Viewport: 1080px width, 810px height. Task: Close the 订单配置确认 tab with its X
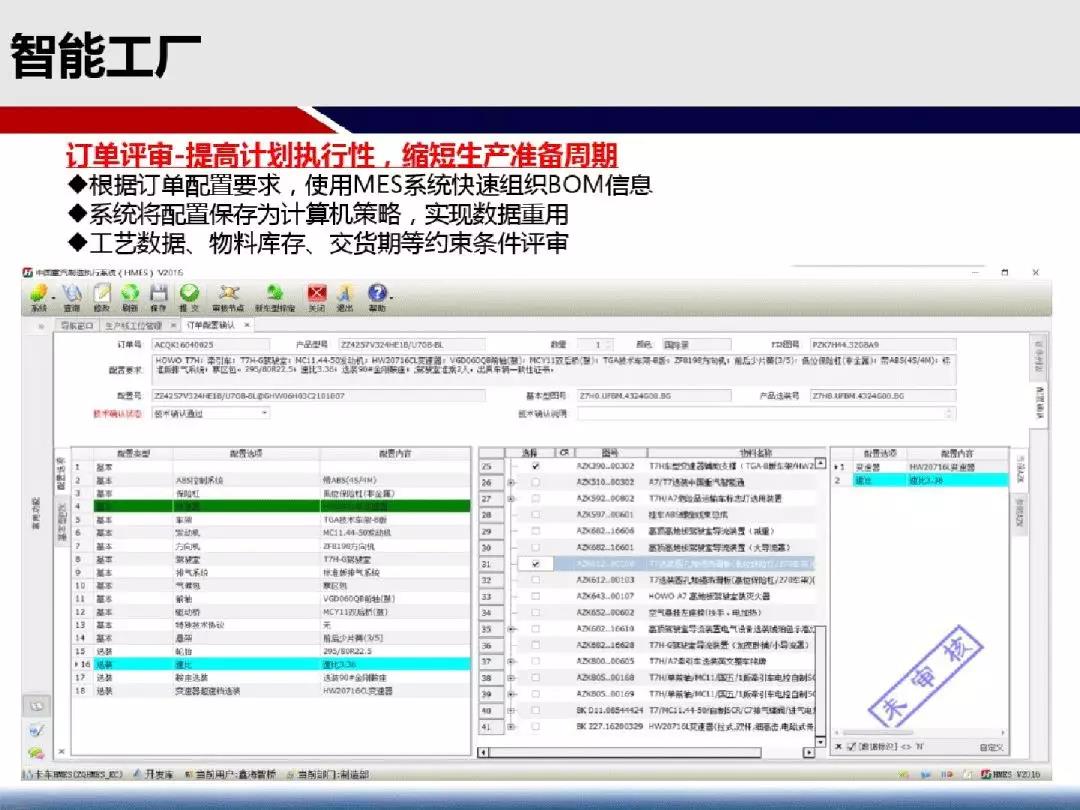point(247,324)
